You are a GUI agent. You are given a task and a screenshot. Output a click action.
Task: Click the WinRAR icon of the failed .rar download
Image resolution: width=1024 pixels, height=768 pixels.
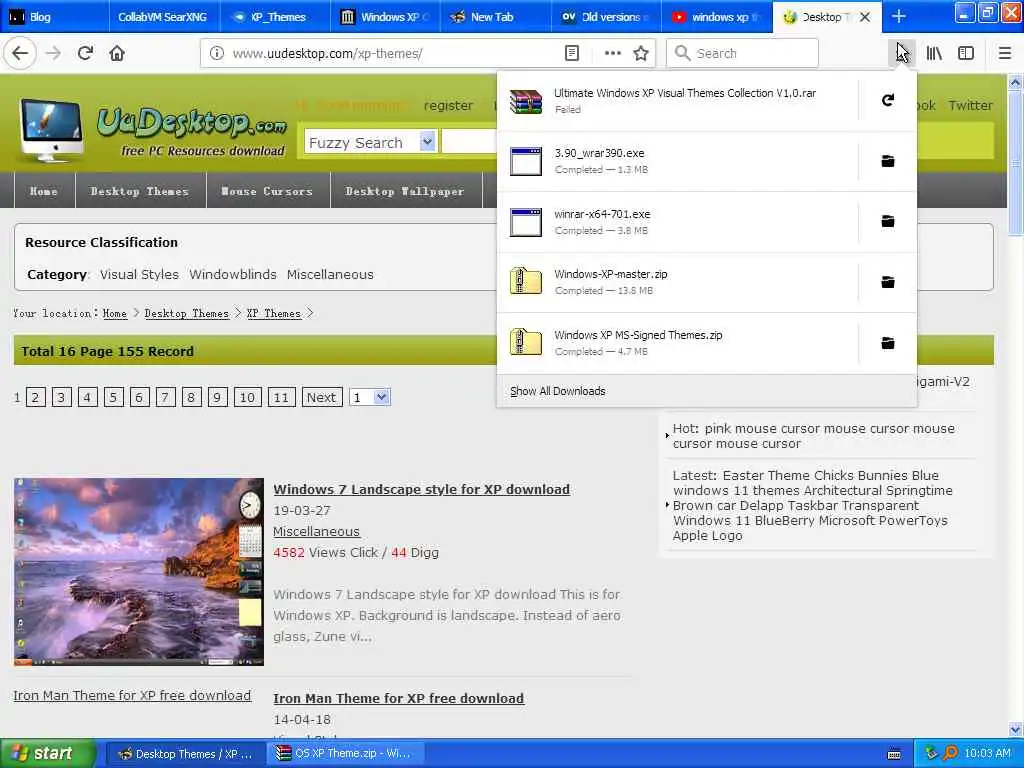(x=526, y=101)
